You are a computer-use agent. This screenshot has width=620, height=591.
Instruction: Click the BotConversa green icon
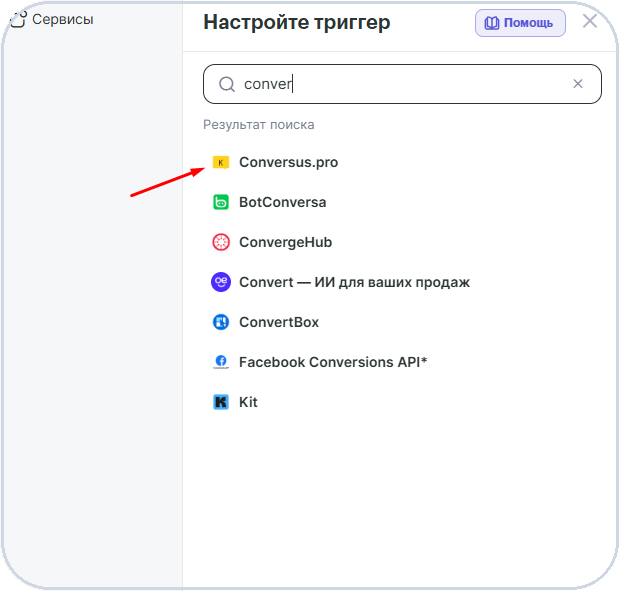pos(221,202)
